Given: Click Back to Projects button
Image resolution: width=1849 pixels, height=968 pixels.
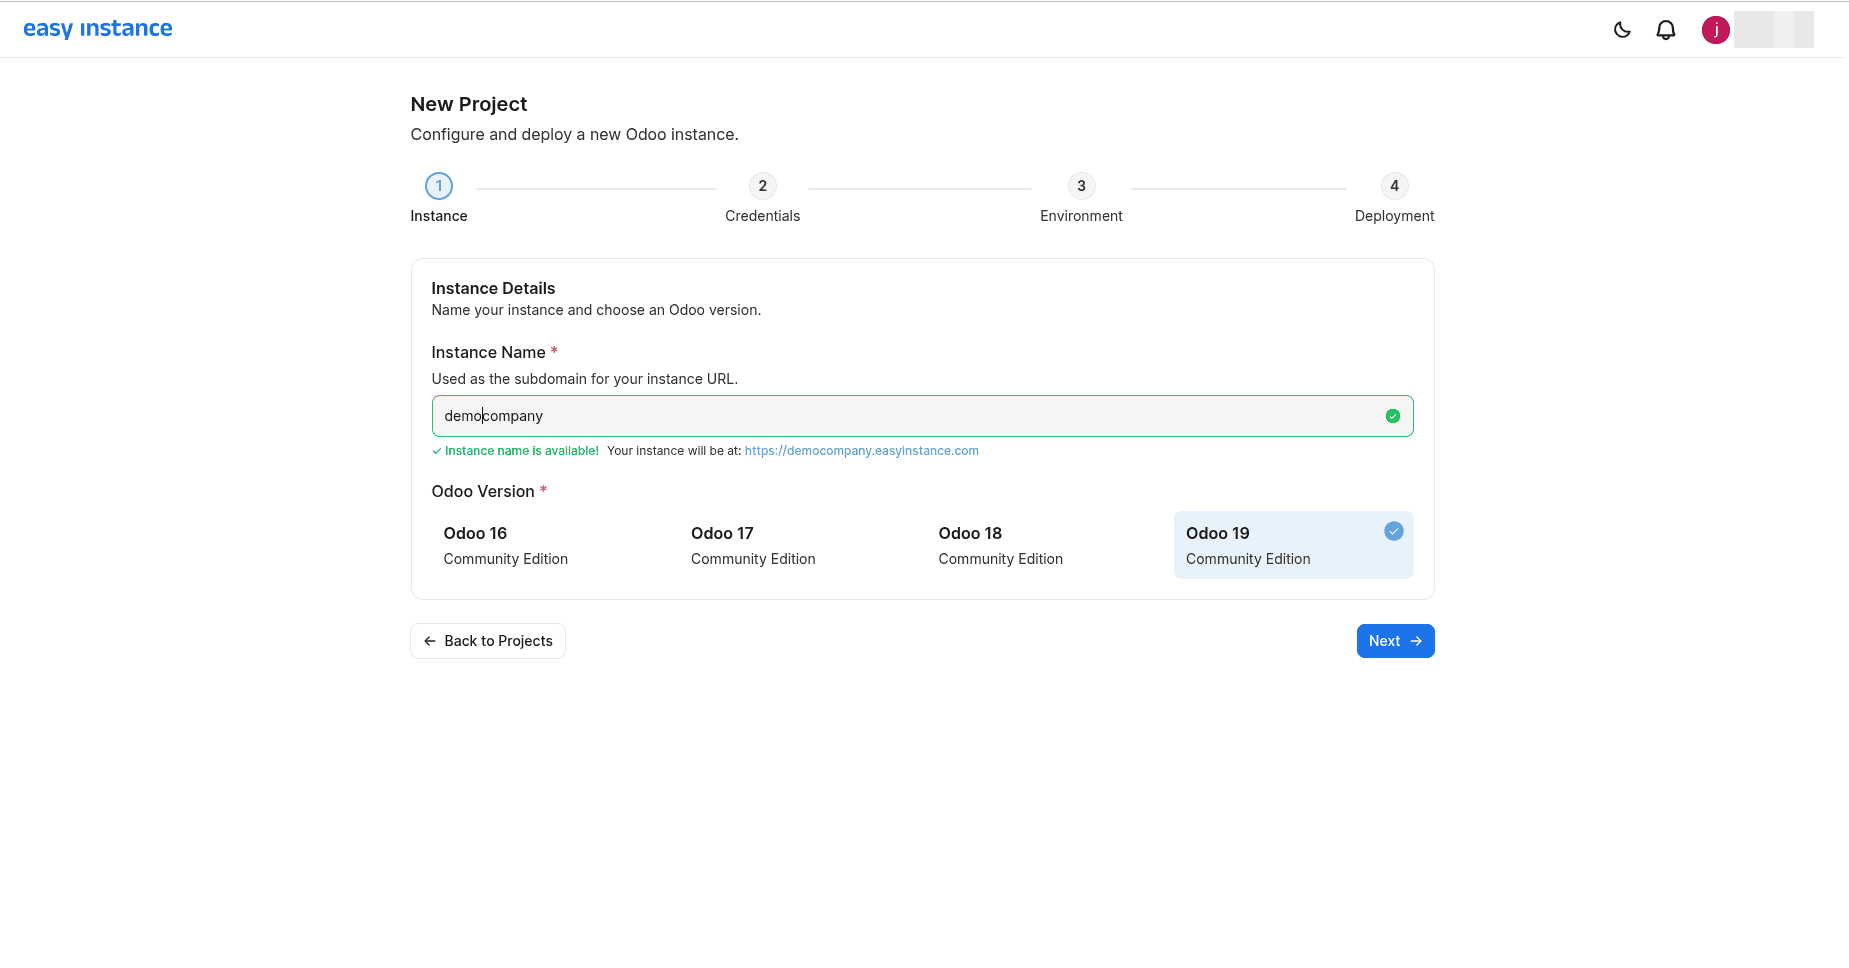Looking at the screenshot, I should tap(488, 641).
